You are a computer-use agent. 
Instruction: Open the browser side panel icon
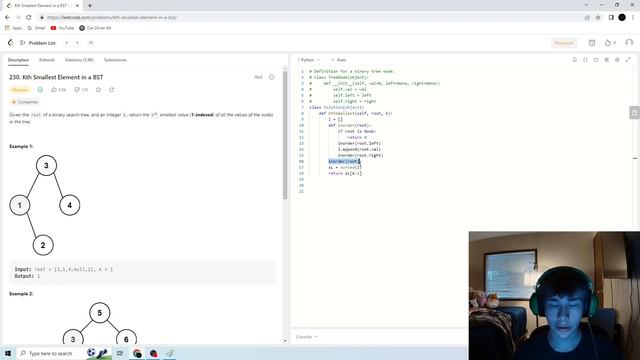point(611,18)
